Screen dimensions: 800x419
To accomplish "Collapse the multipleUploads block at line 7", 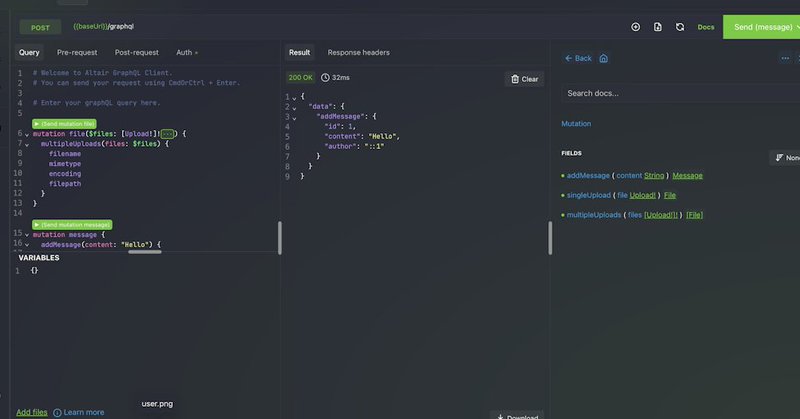I will (27, 145).
